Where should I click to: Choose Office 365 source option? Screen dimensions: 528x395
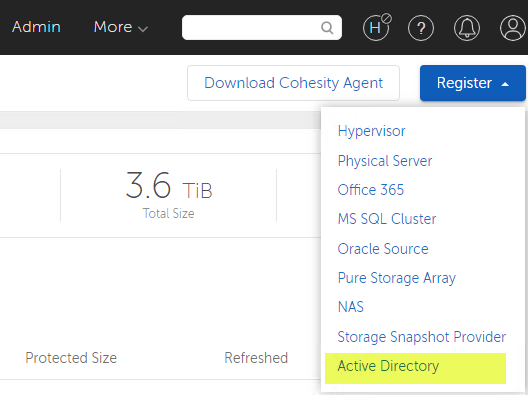pos(371,190)
